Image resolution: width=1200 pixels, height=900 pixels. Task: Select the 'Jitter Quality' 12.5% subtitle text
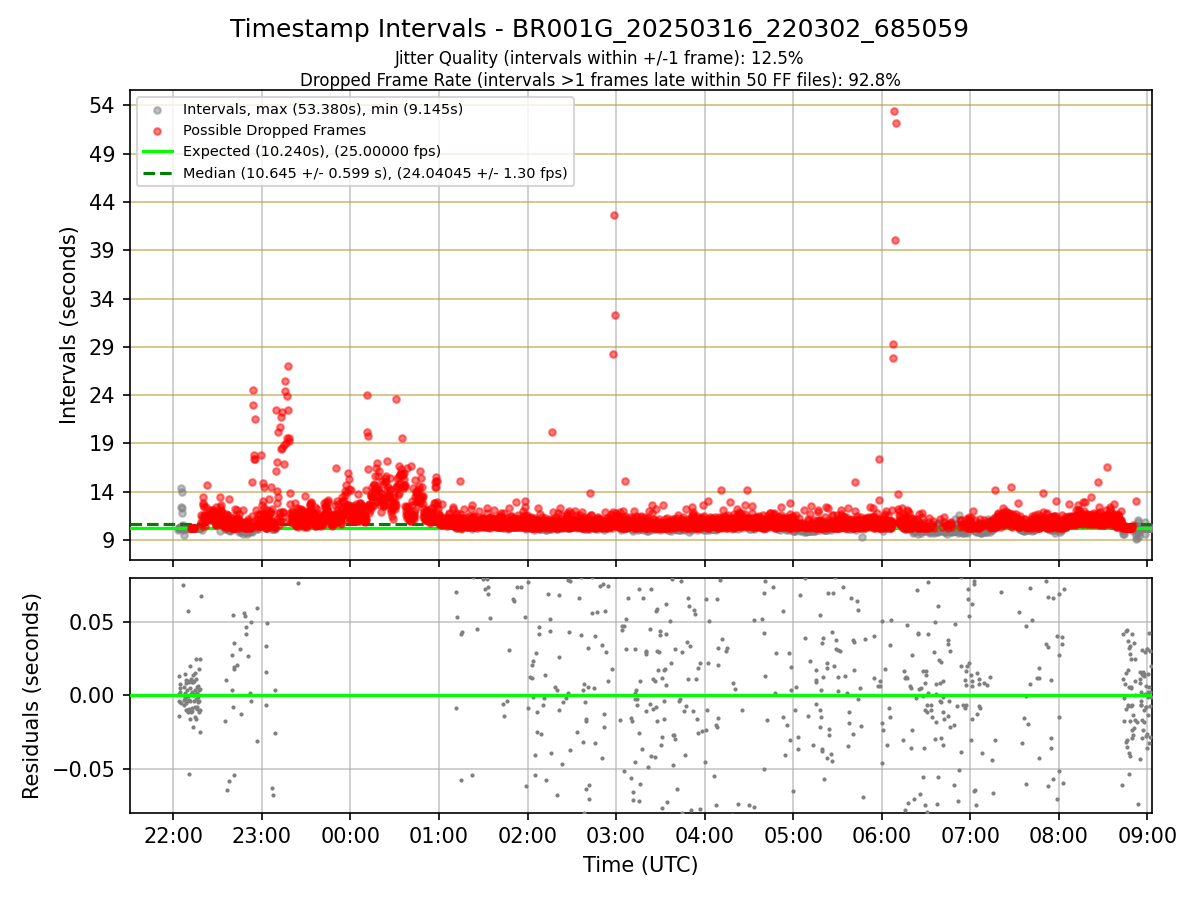[x=599, y=58]
